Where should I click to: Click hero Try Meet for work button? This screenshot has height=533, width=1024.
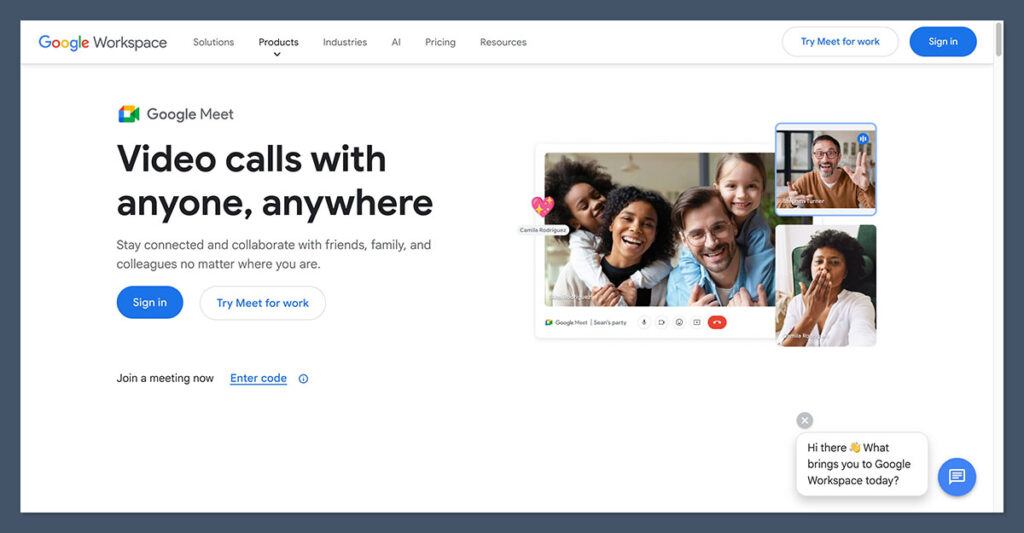coord(263,303)
